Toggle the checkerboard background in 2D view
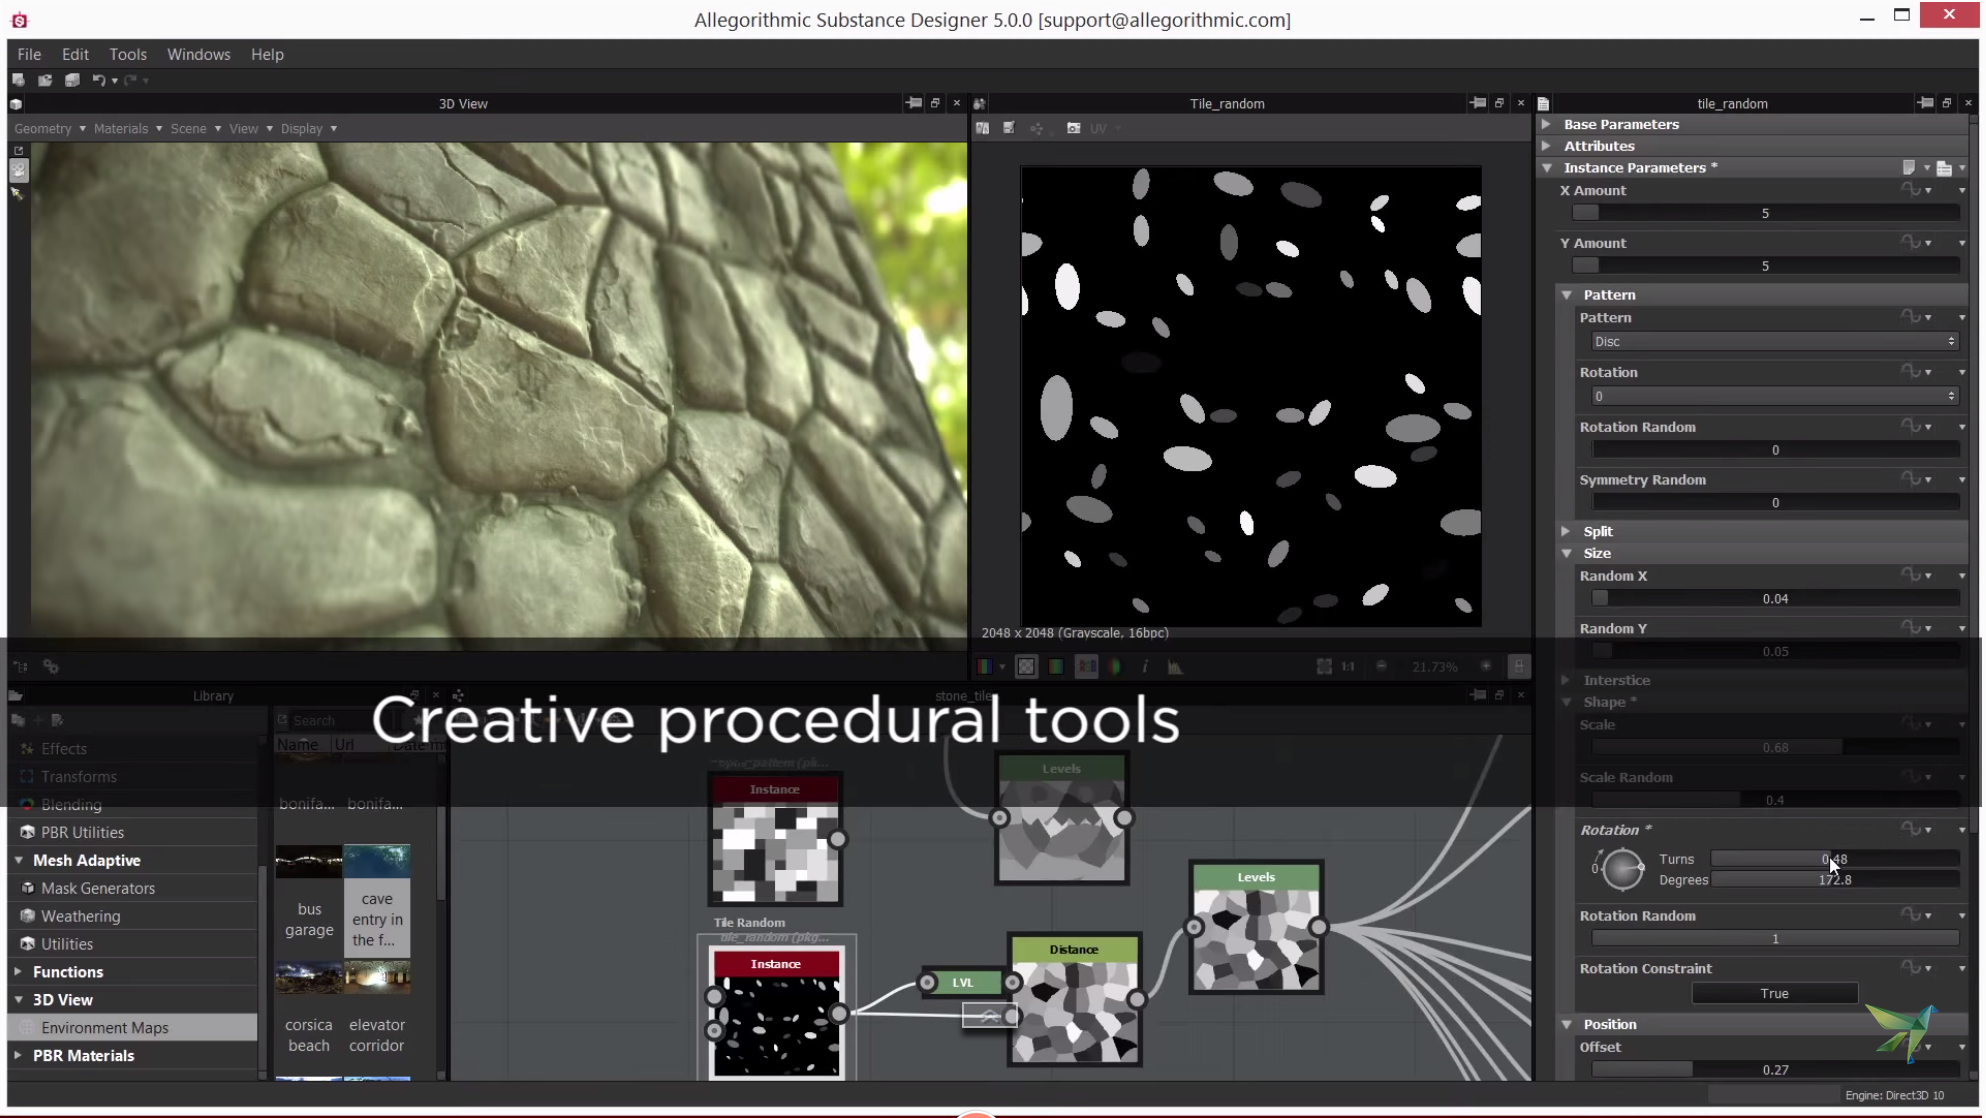Screen dimensions: 1986x1118 (1026, 667)
